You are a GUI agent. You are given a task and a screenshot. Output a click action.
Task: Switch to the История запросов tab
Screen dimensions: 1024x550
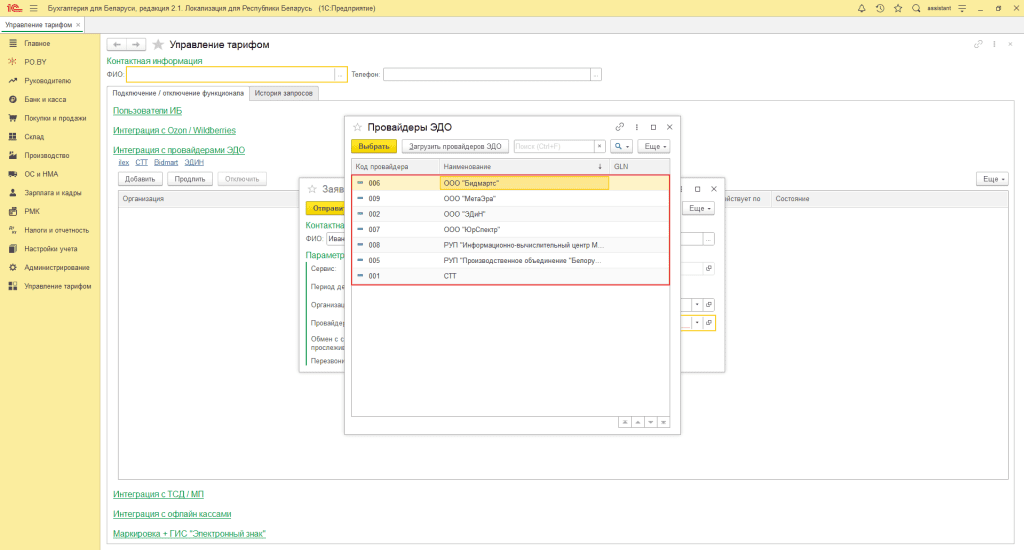(x=284, y=93)
